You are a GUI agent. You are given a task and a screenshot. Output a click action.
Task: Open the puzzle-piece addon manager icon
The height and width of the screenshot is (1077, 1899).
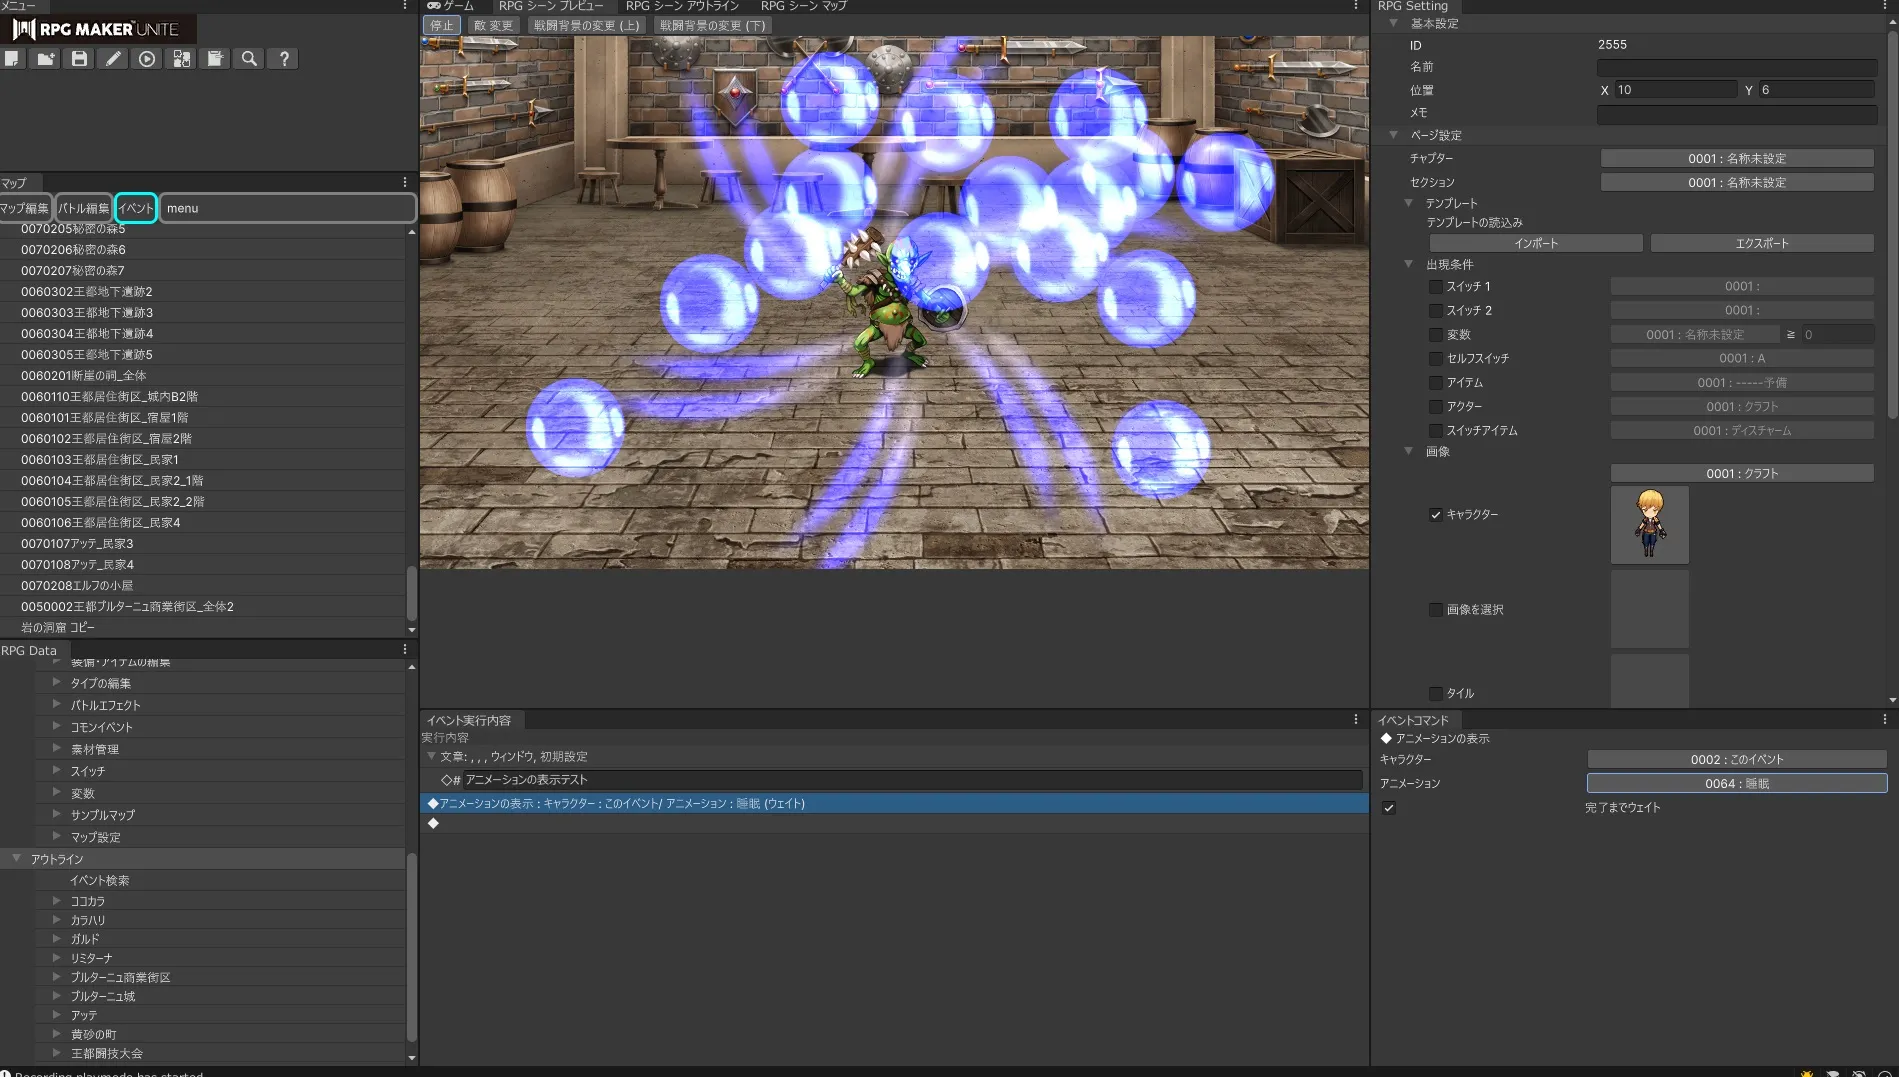[x=181, y=59]
